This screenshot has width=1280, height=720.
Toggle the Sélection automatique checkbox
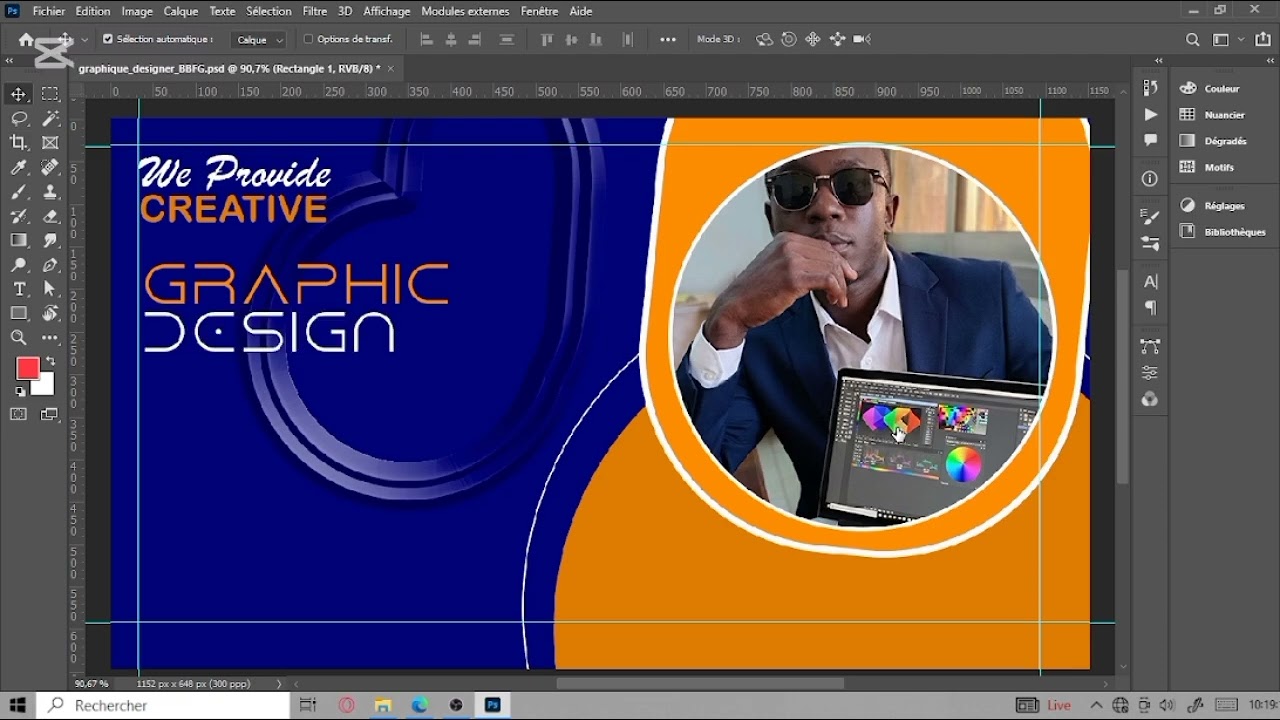[x=108, y=39]
